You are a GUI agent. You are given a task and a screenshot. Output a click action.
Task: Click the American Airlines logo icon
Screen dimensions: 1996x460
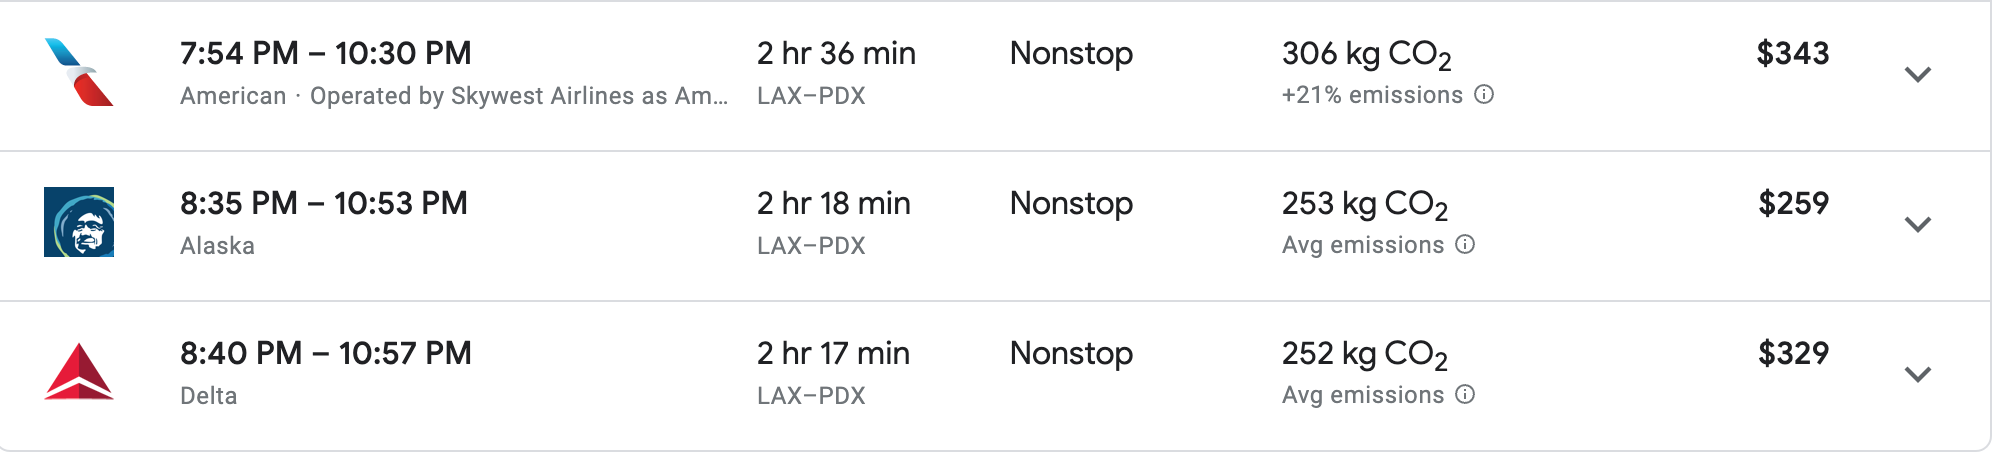79,72
